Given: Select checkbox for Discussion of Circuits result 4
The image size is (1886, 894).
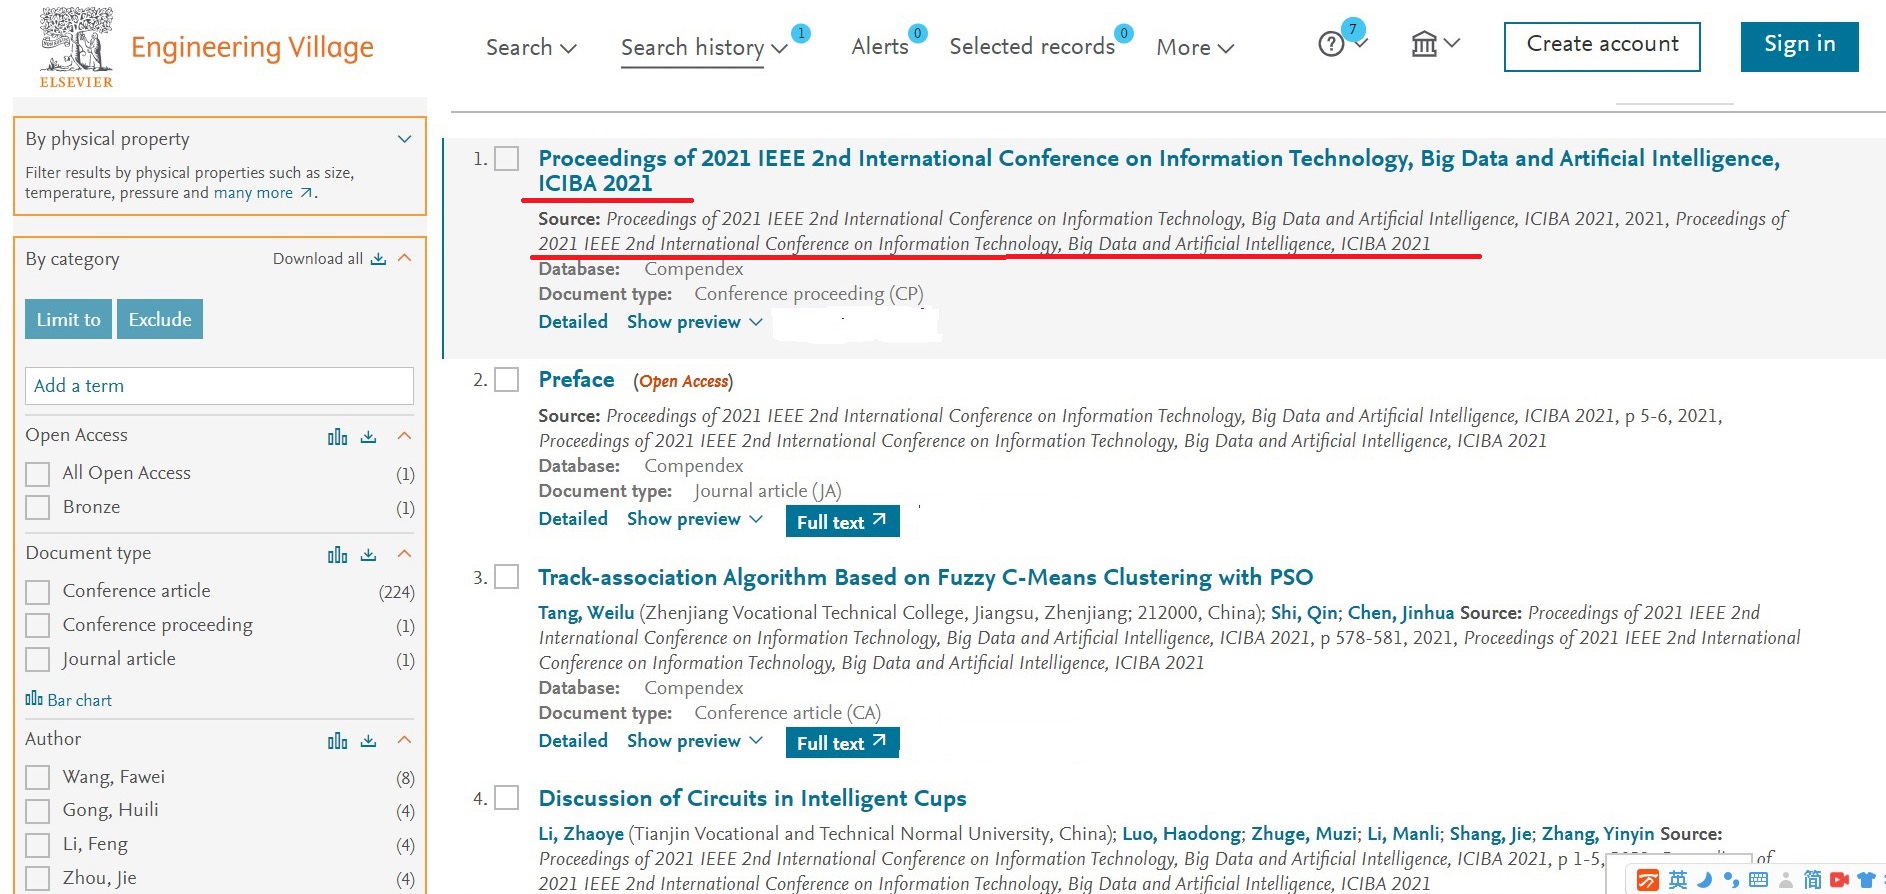Looking at the screenshot, I should [x=507, y=798].
